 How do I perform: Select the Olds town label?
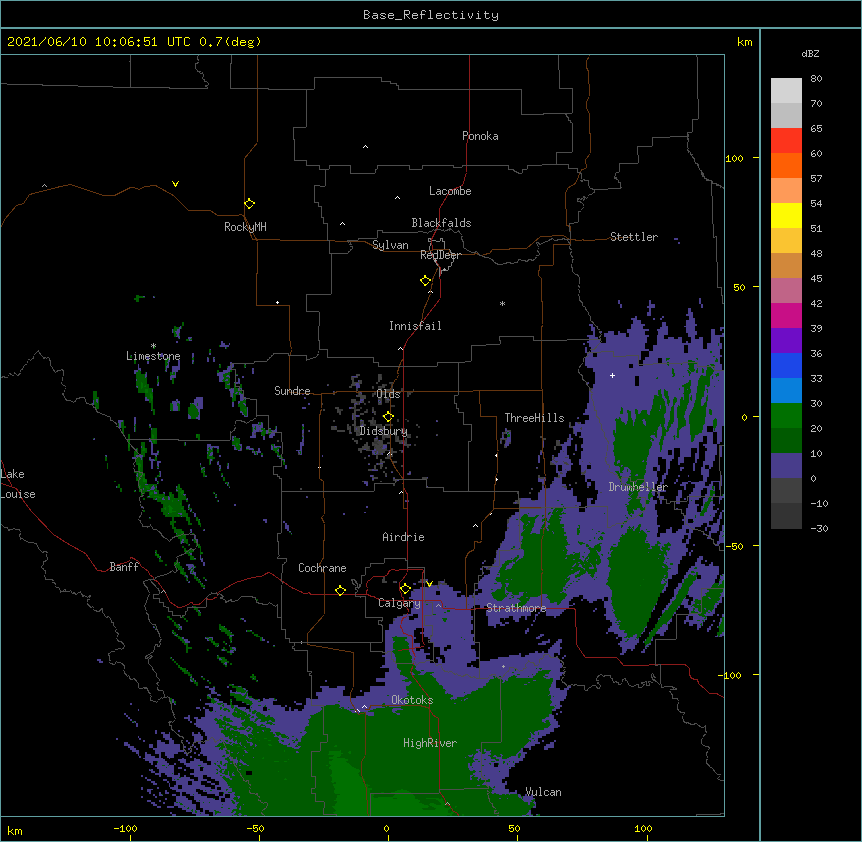(x=388, y=394)
